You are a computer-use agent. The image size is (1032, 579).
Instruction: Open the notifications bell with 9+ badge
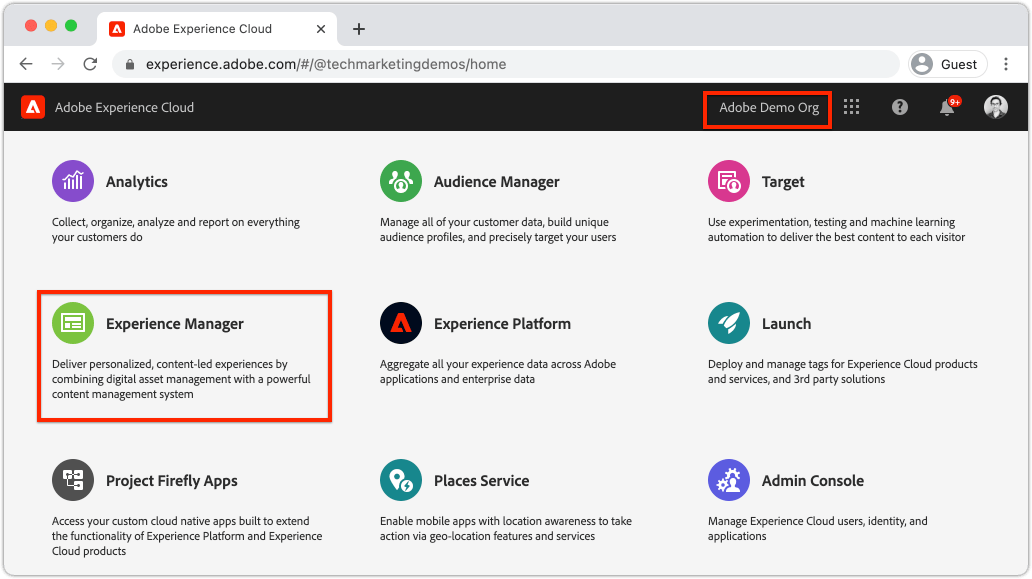coord(947,106)
